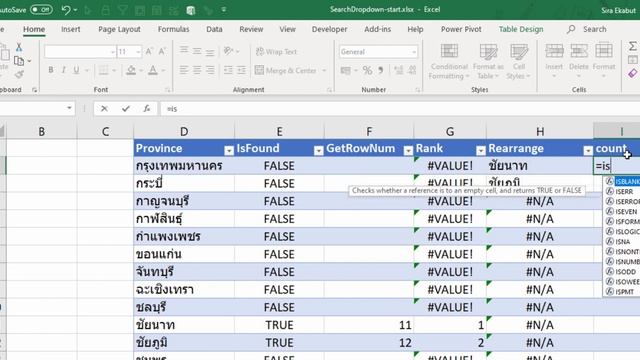Open the Province column filter dropdown

coord(229,151)
